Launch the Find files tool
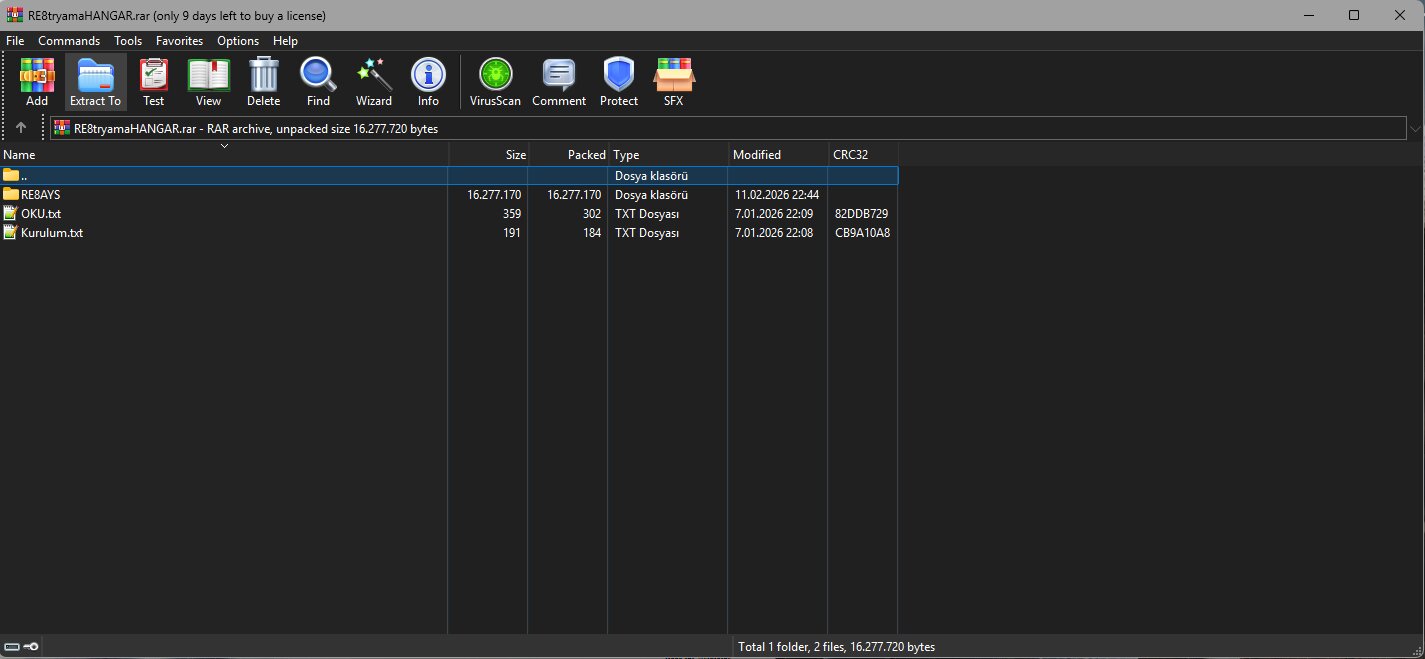The image size is (1425, 659). (x=318, y=81)
